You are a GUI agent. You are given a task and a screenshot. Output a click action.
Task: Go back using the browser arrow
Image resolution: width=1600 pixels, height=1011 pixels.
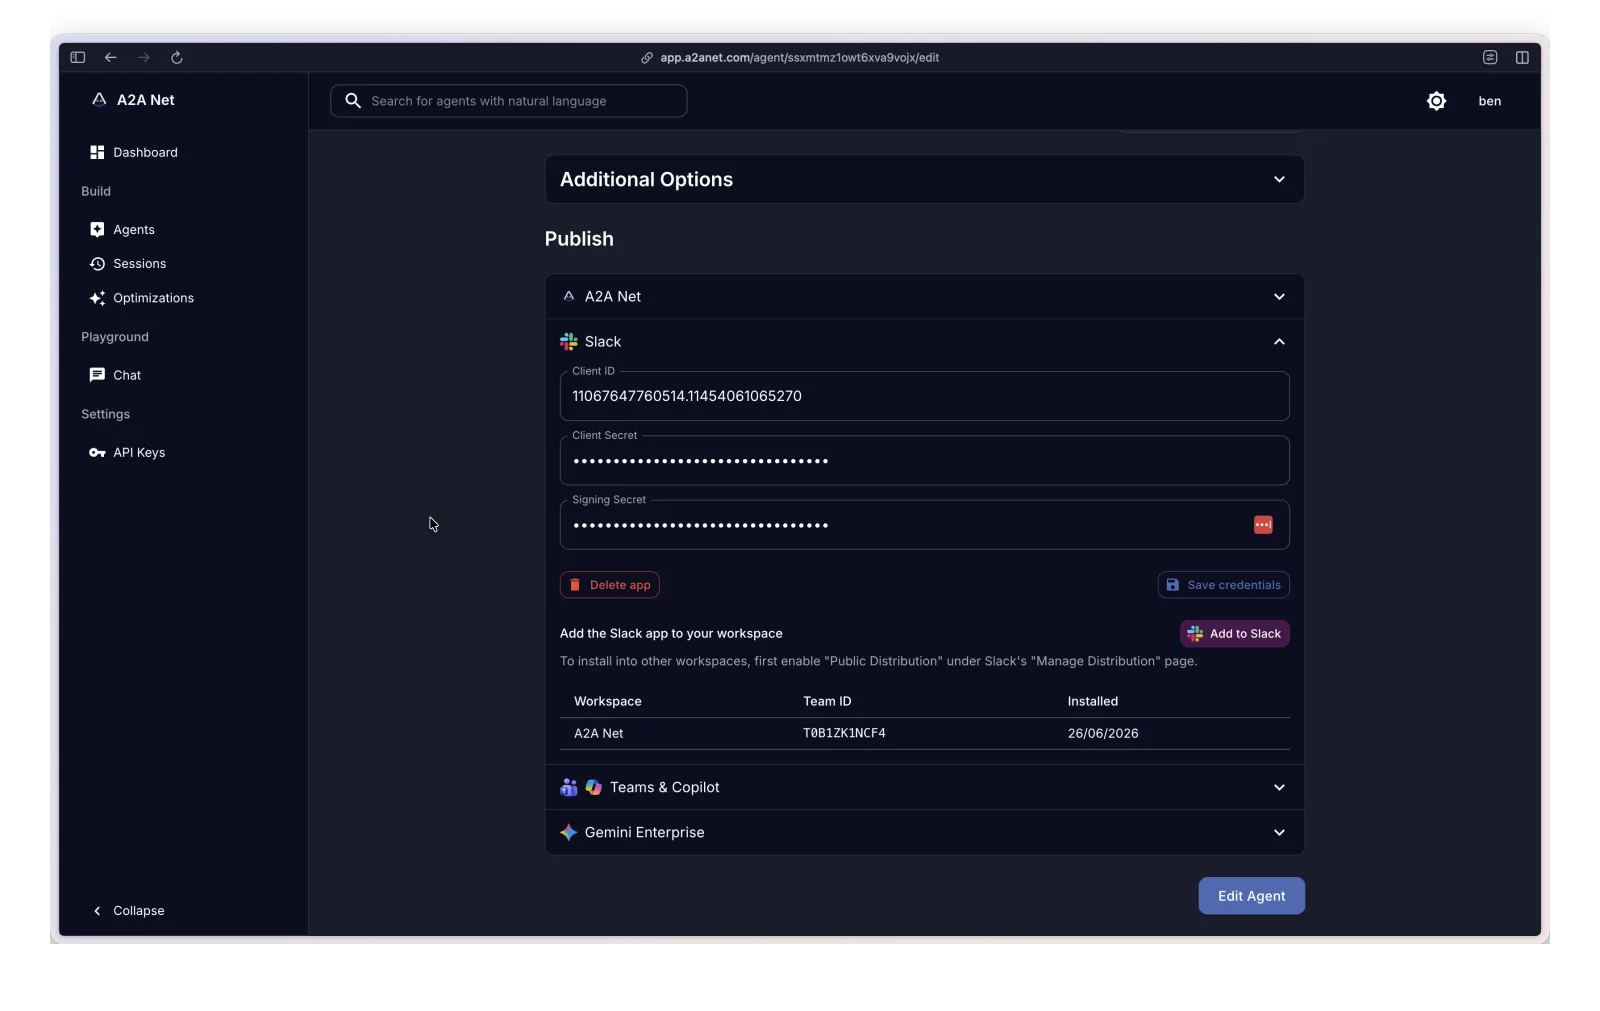click(111, 58)
